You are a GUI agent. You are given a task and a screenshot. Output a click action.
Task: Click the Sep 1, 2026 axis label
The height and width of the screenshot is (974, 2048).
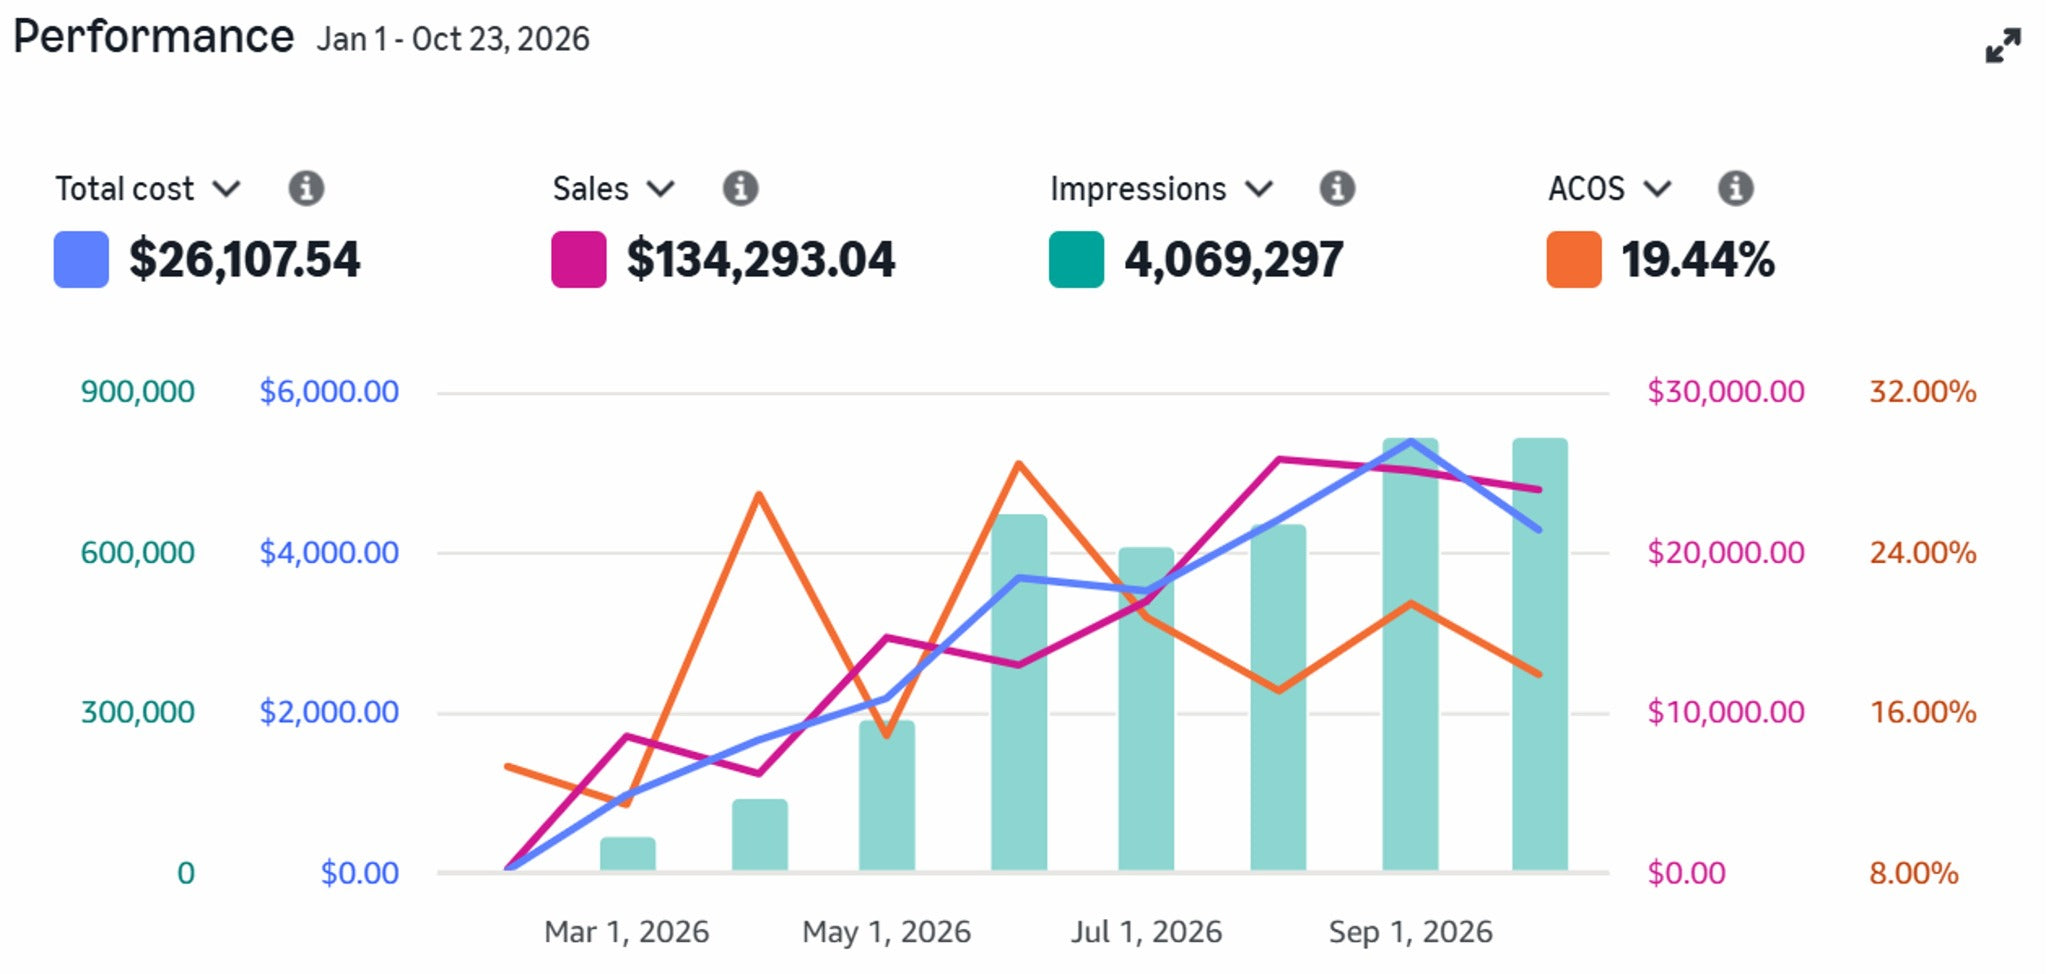point(1411,932)
